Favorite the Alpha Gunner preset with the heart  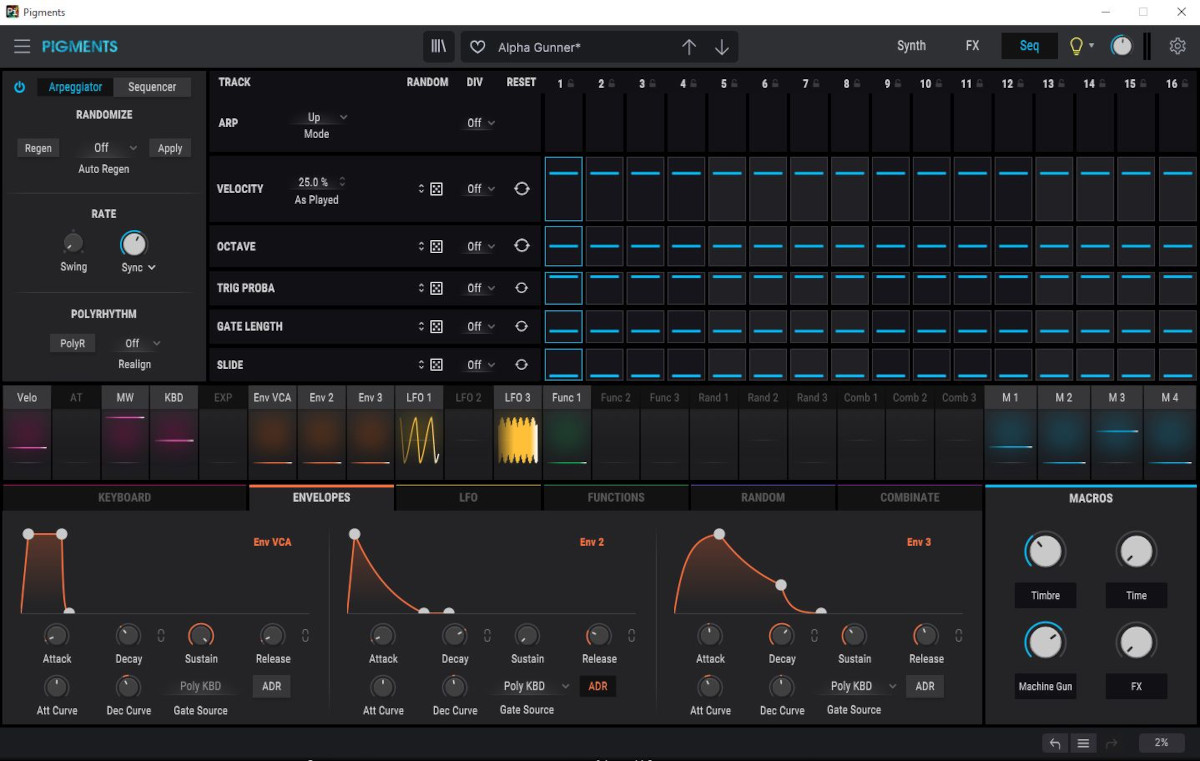click(478, 47)
